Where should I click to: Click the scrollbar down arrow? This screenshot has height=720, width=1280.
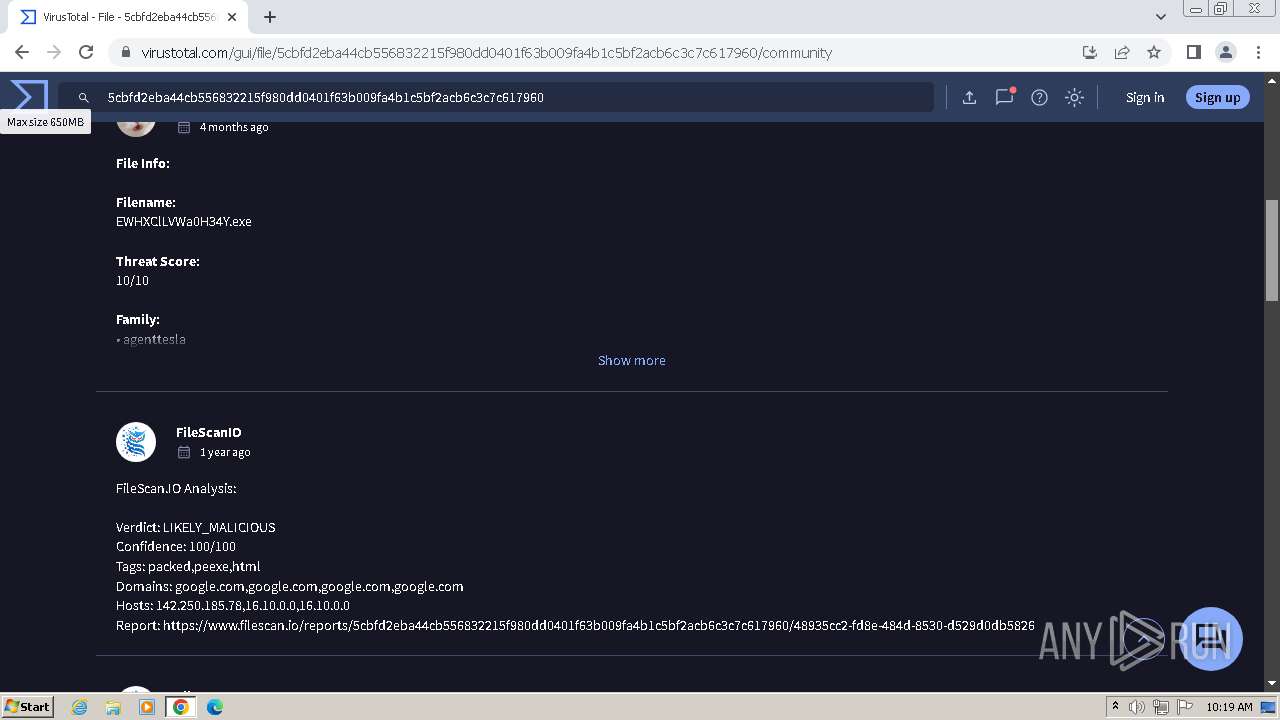point(1272,683)
